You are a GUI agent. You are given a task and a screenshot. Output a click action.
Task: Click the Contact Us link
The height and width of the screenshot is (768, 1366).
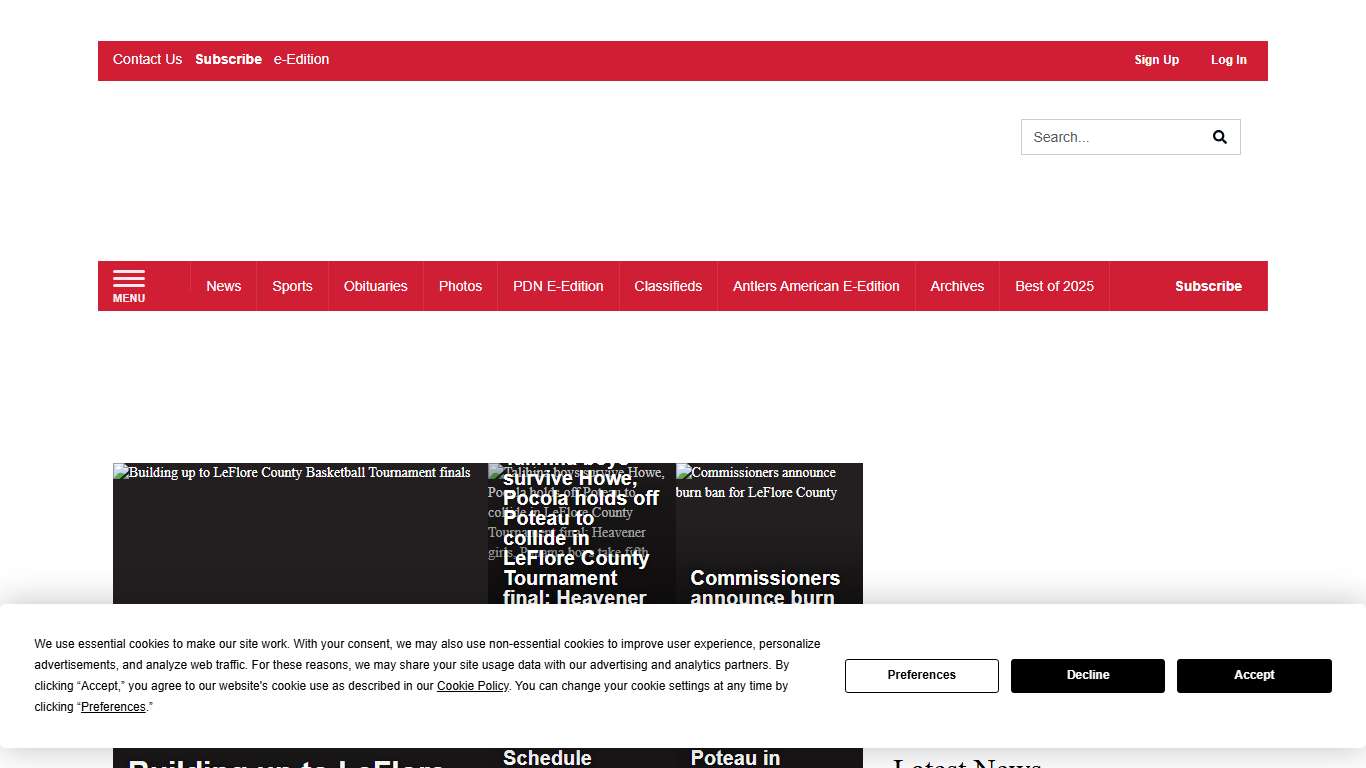[x=147, y=59]
